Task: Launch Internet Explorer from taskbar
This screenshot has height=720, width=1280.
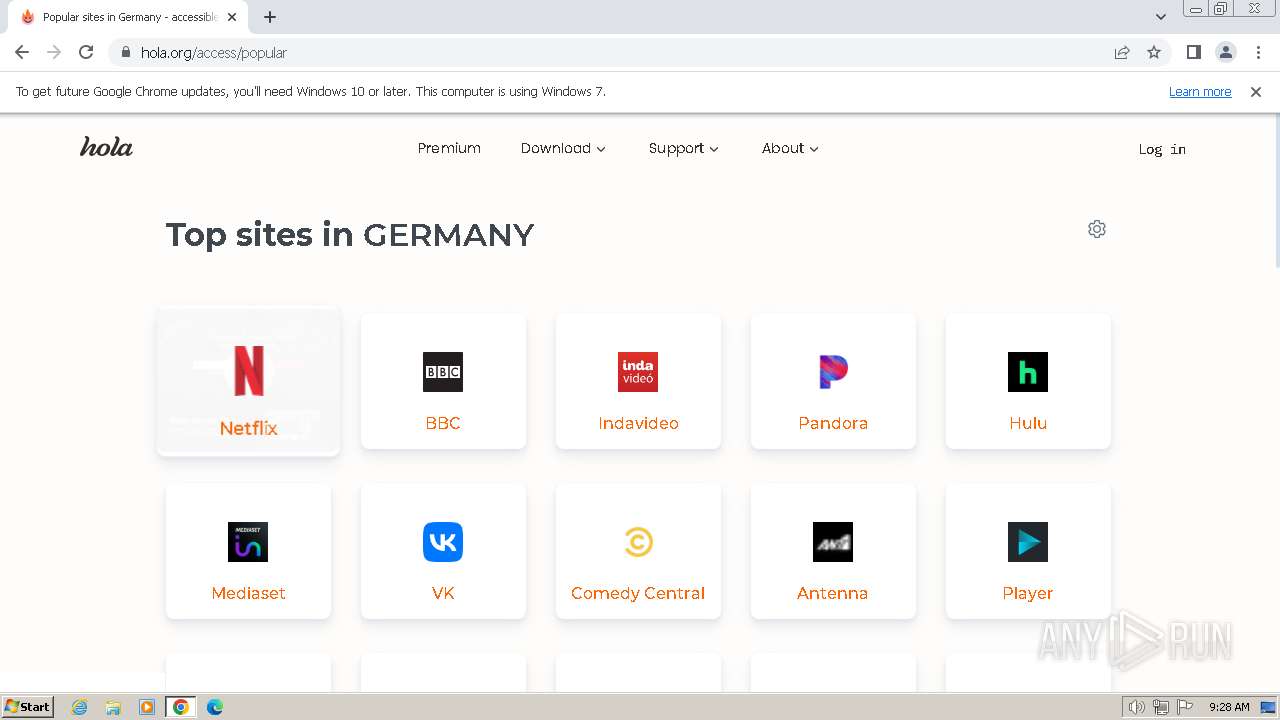Action: [x=80, y=707]
